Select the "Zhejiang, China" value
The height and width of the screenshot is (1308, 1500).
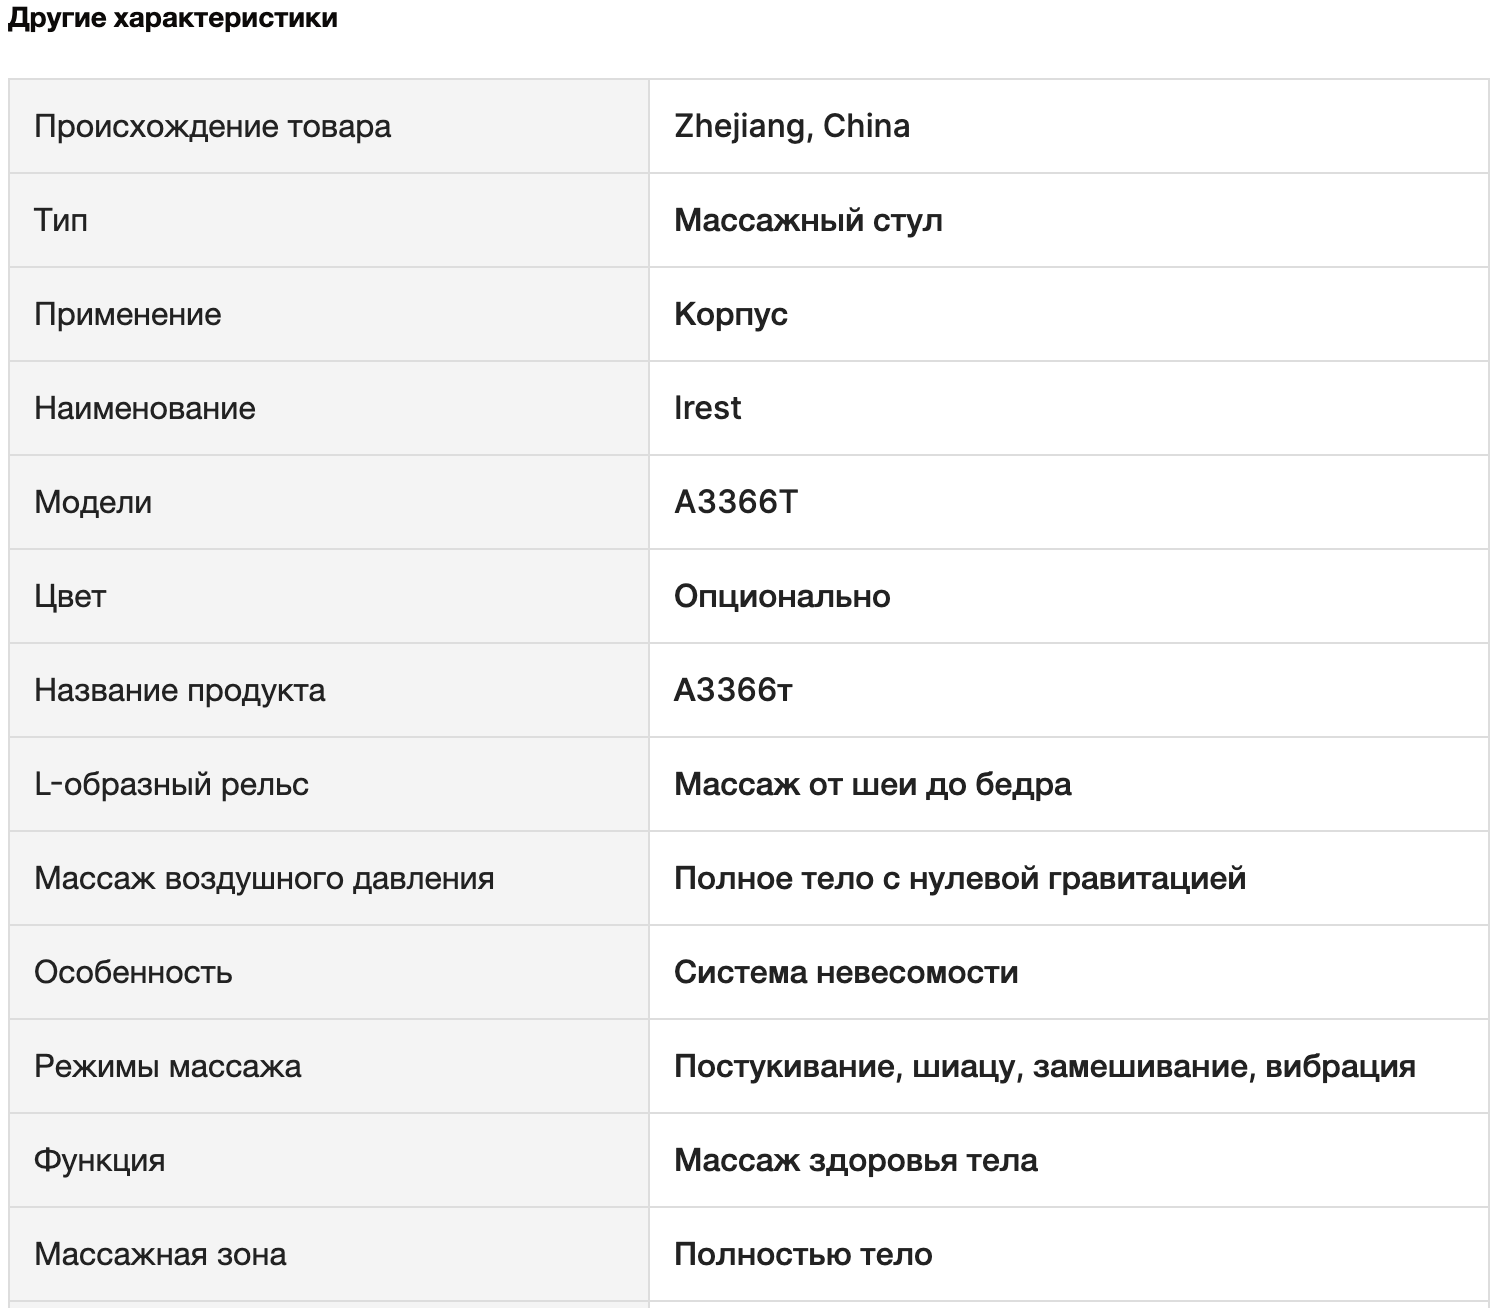click(792, 127)
